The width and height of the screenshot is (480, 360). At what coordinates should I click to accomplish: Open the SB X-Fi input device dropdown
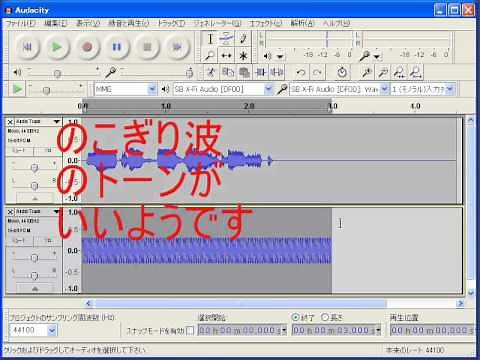[384, 89]
